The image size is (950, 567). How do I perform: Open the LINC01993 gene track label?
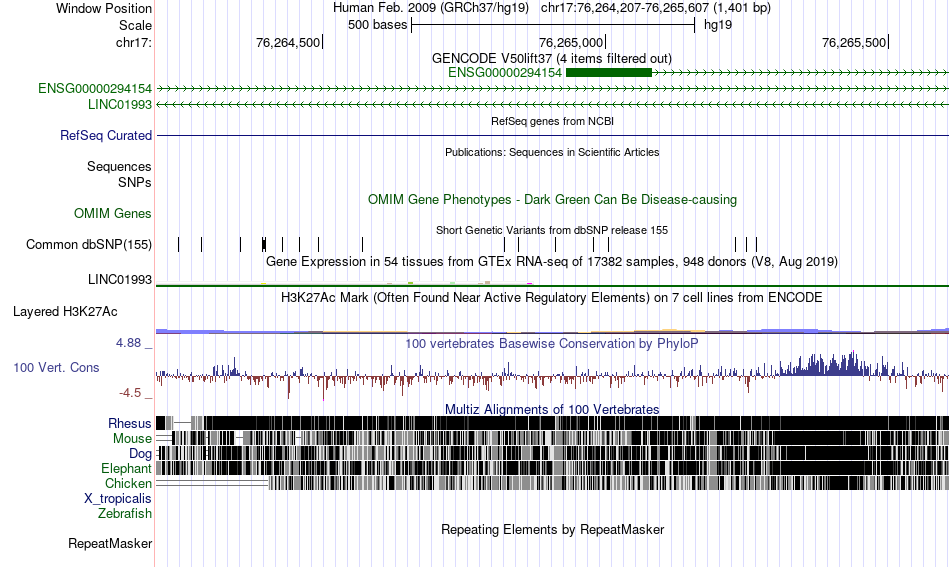click(120, 104)
